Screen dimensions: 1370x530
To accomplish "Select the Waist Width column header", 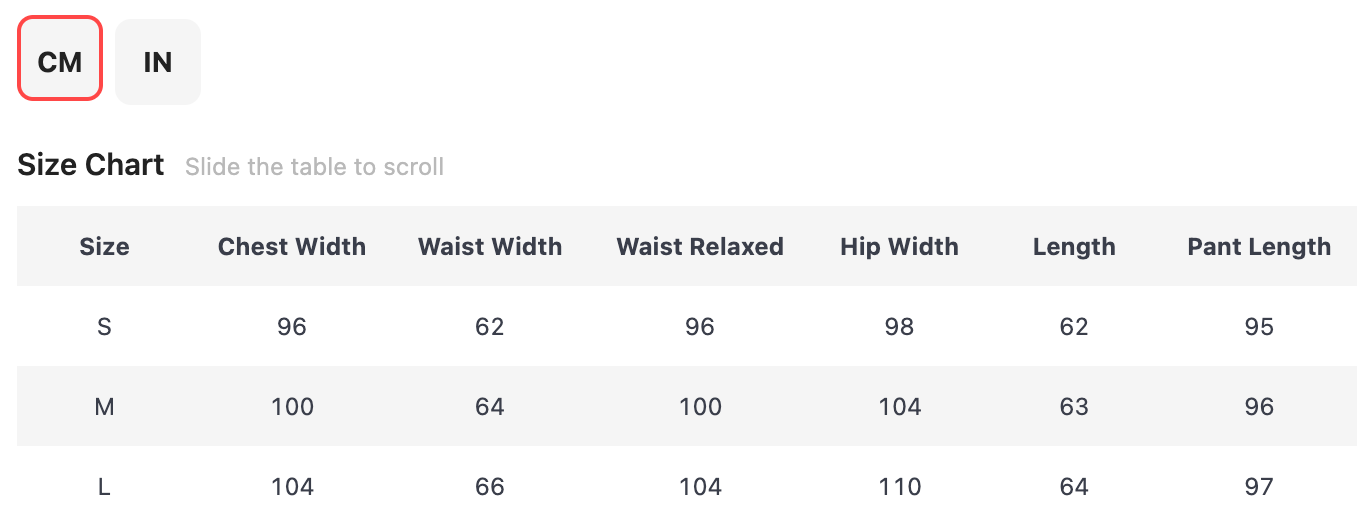I will tap(490, 247).
